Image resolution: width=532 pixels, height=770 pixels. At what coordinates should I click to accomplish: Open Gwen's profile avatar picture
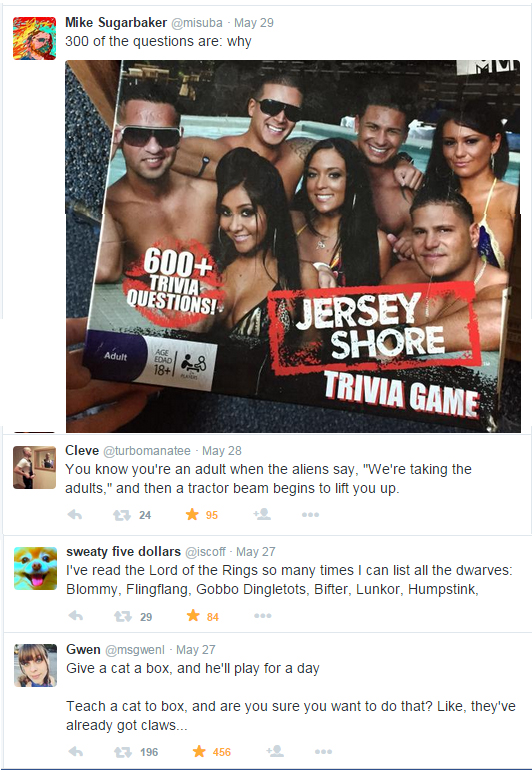(35, 665)
